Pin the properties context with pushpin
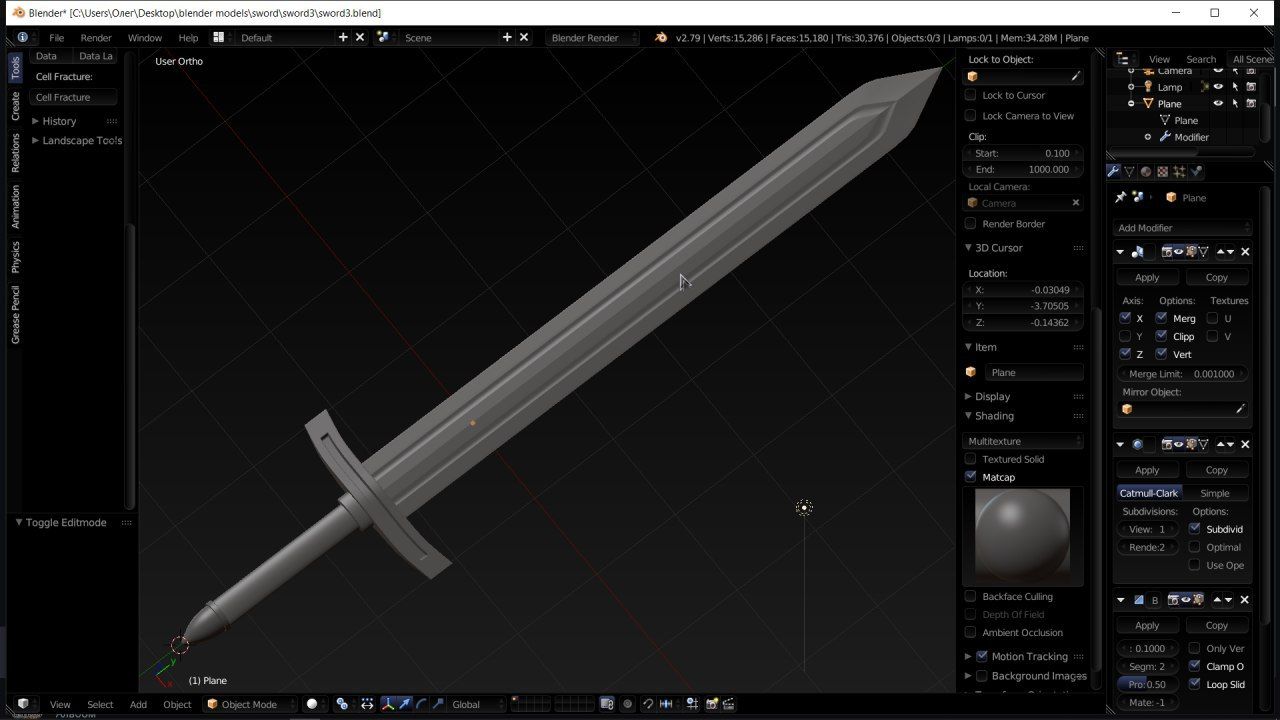The width and height of the screenshot is (1280, 720). [x=1120, y=197]
